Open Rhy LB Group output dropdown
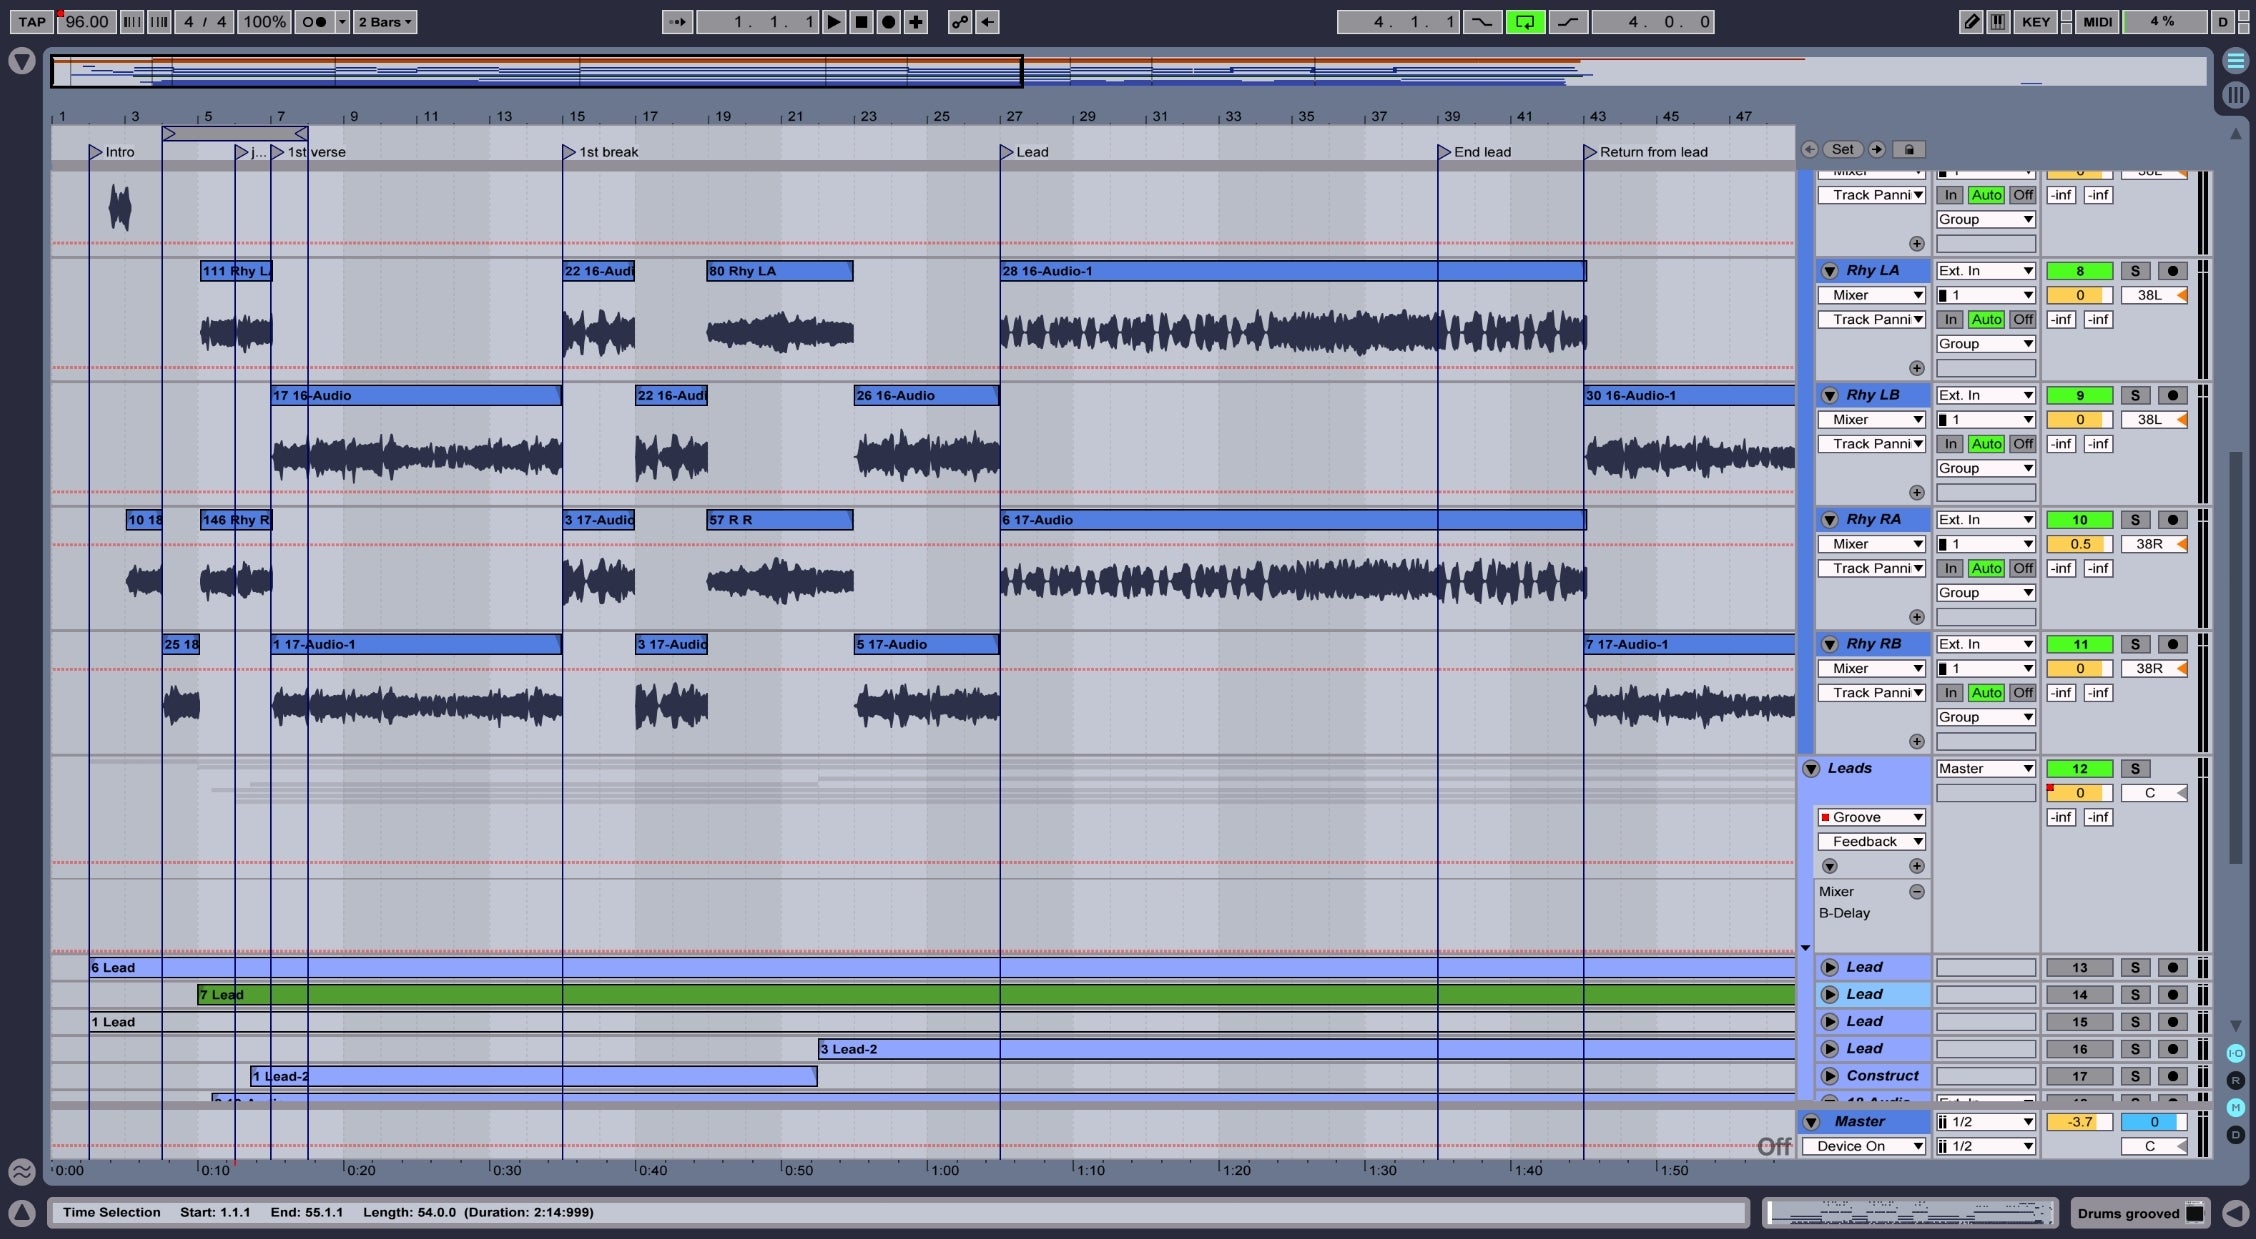This screenshot has height=1239, width=2256. tap(1985, 469)
